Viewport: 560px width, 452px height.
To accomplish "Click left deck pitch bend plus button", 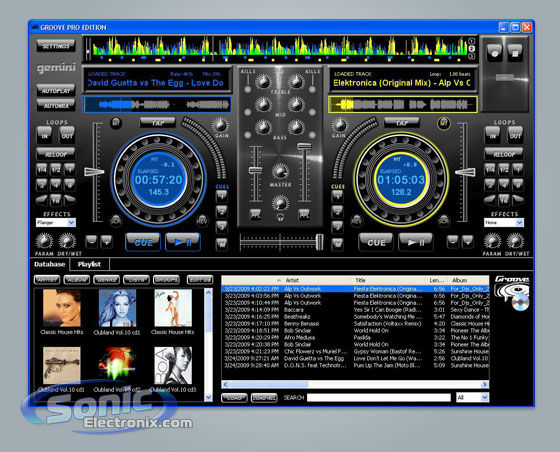I will [x=106, y=242].
